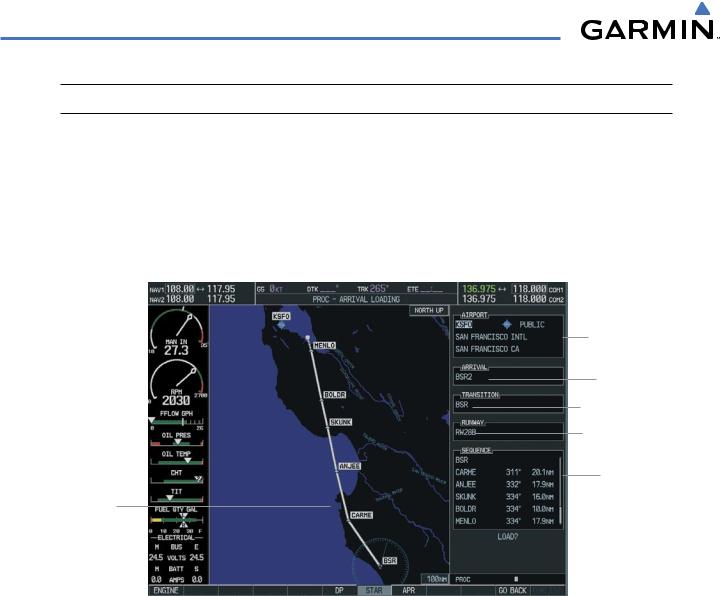Select the GO BACK softkey
722x596 pixels.
(x=512, y=590)
